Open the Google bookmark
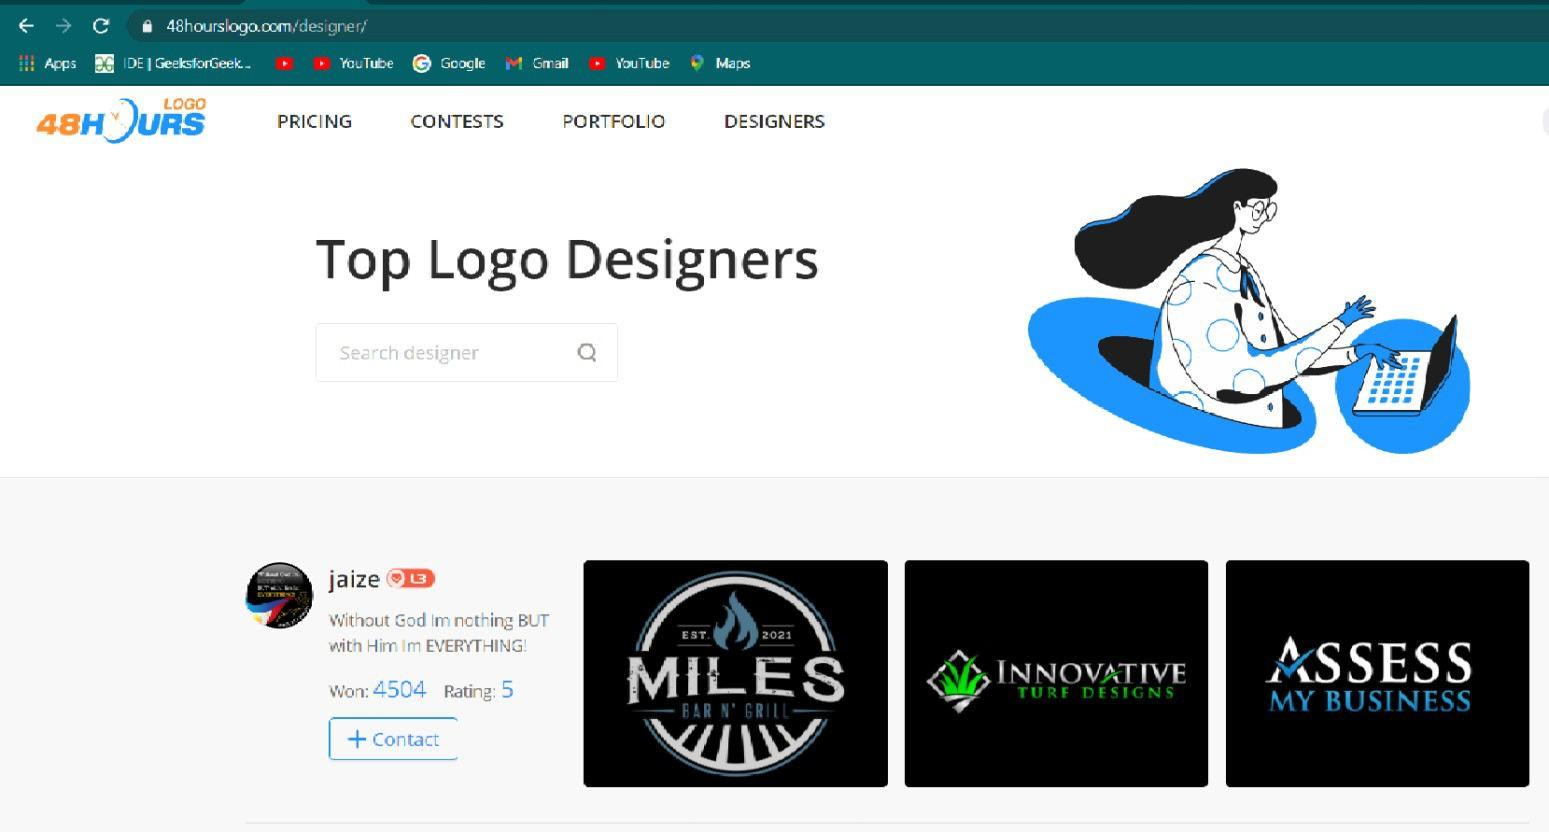Image resolution: width=1549 pixels, height=832 pixels. coord(449,63)
